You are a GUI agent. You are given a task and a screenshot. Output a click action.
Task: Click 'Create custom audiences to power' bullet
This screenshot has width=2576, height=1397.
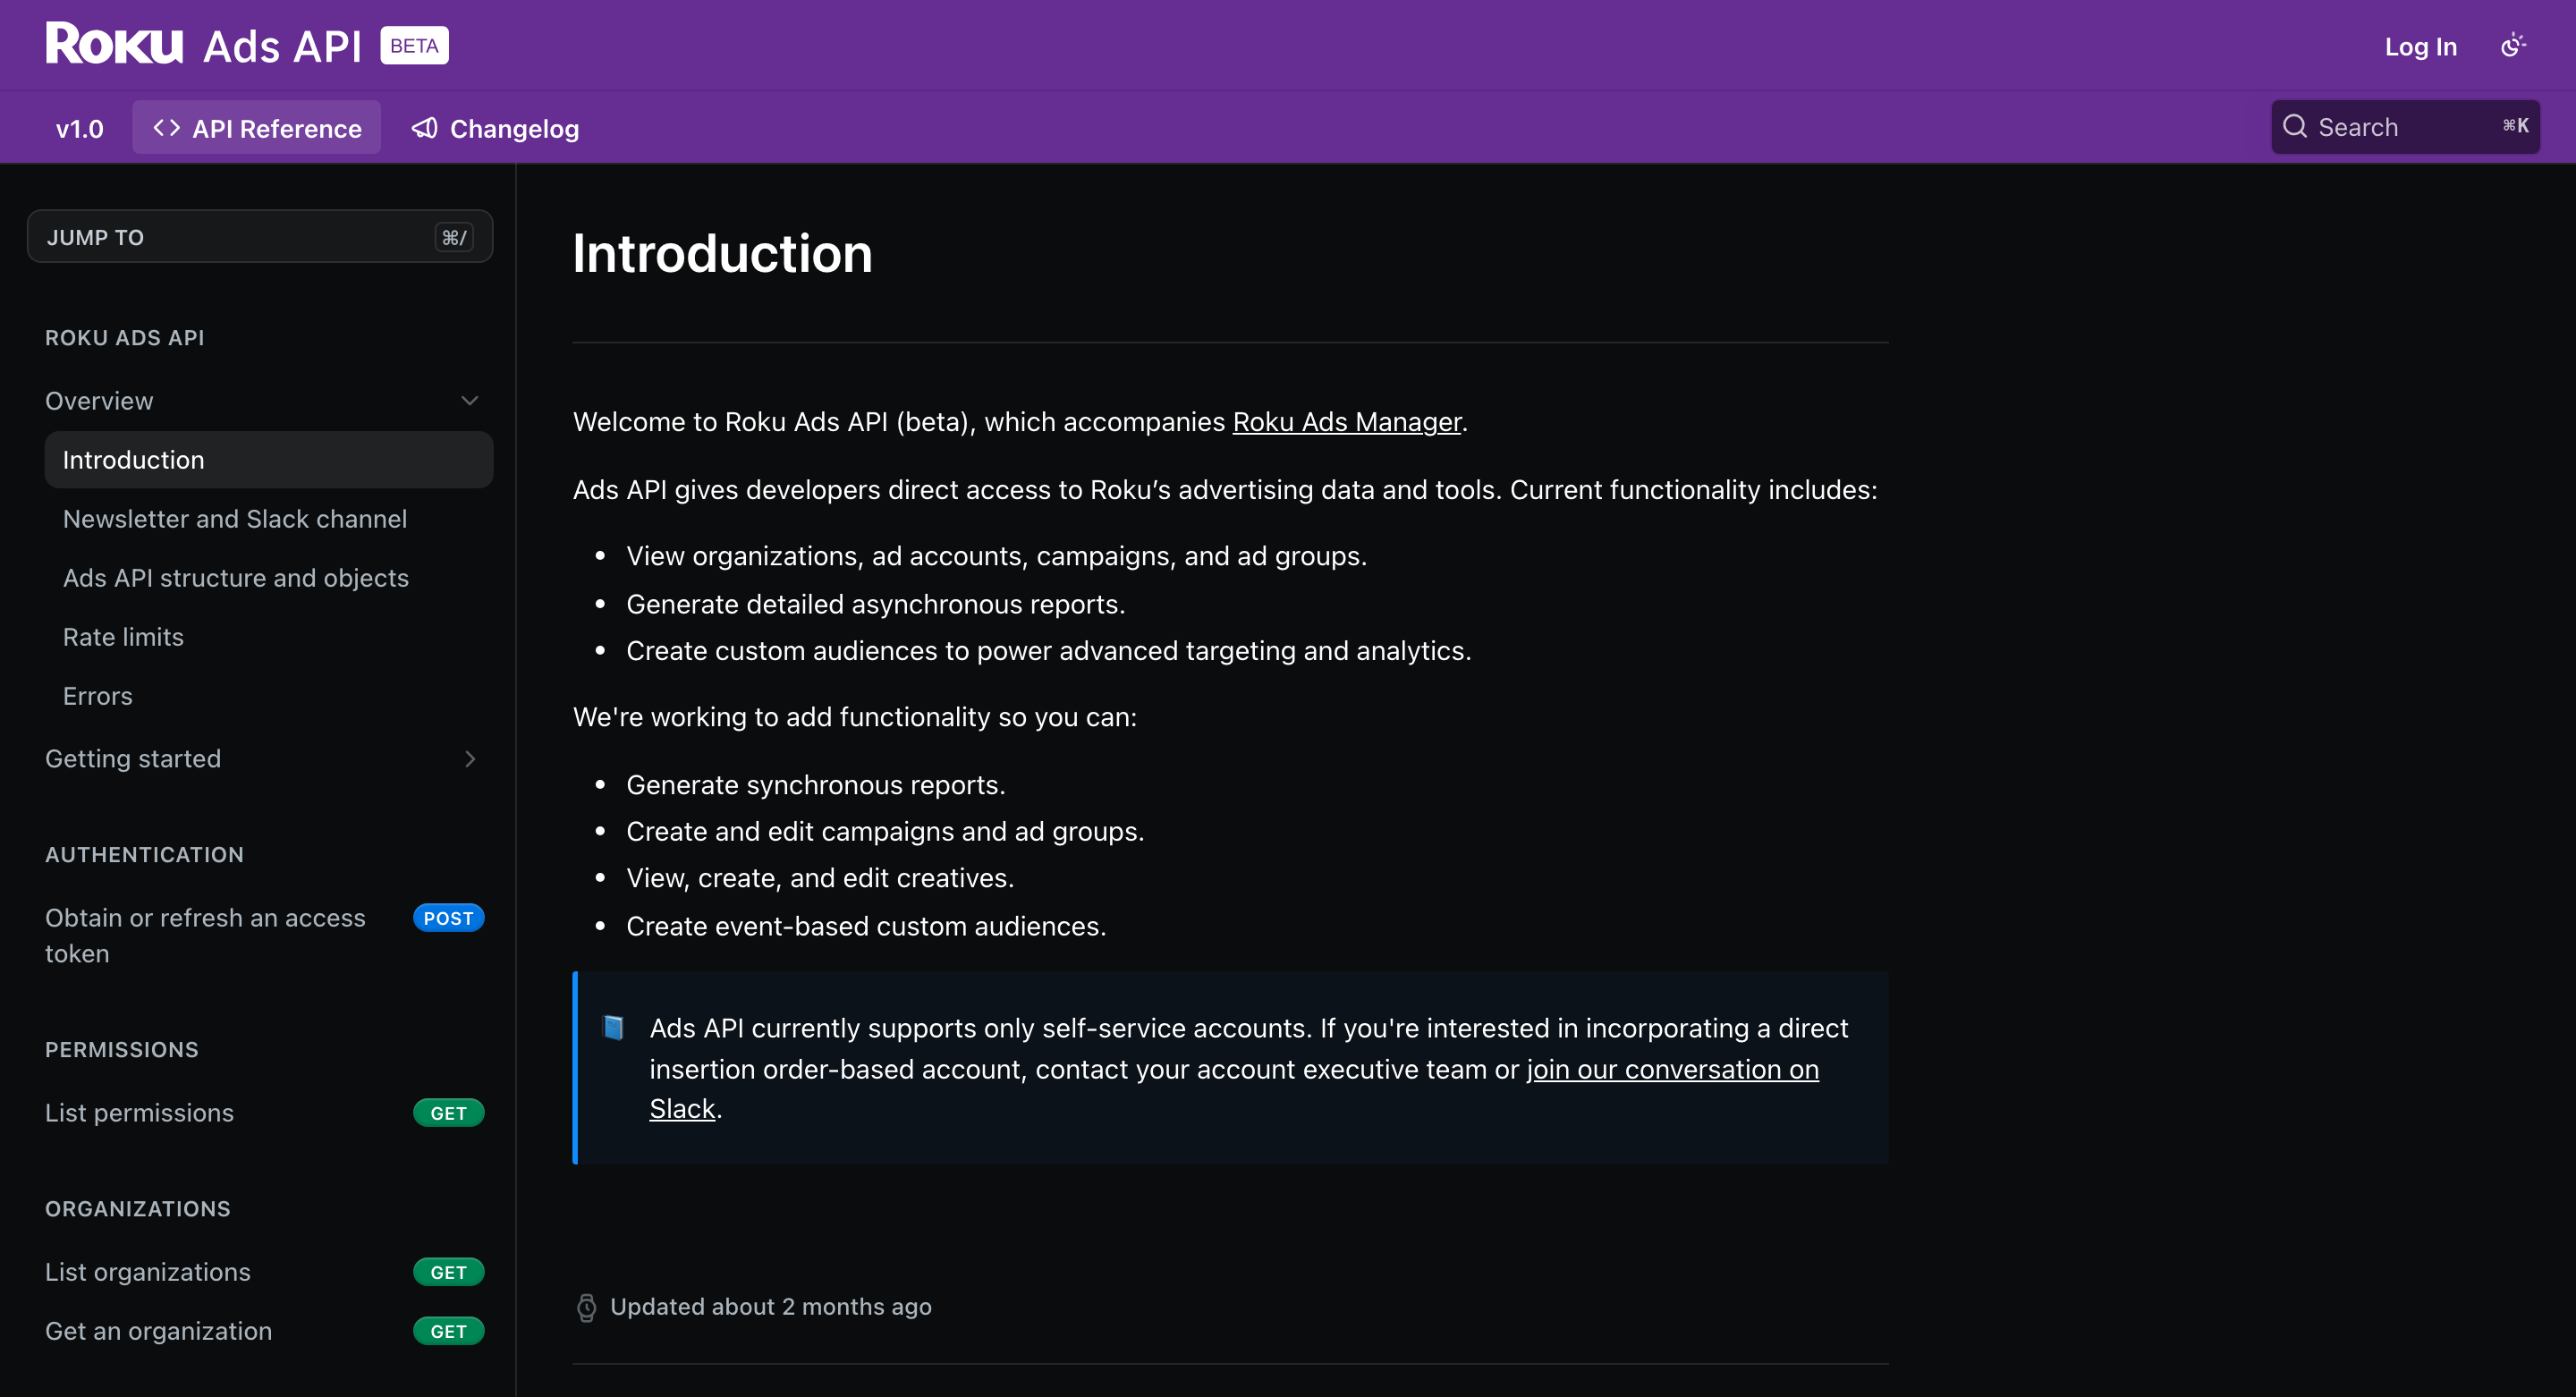point(1048,651)
